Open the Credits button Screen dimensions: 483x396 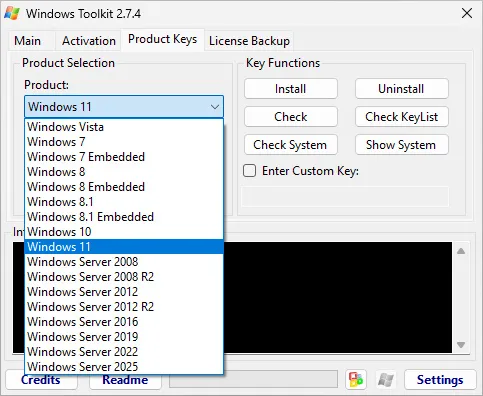pyautogui.click(x=41, y=381)
